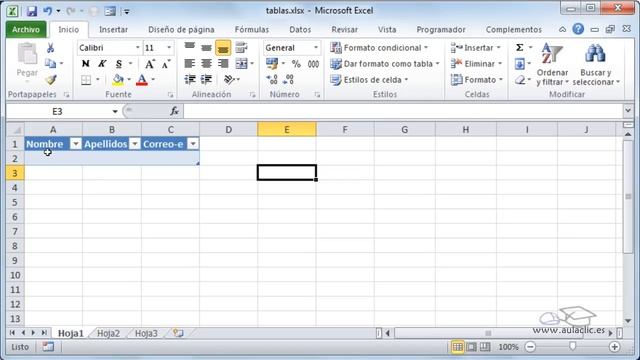This screenshot has height=360, width=640.
Task: Click the decrease indent icon
Action: 189,80
